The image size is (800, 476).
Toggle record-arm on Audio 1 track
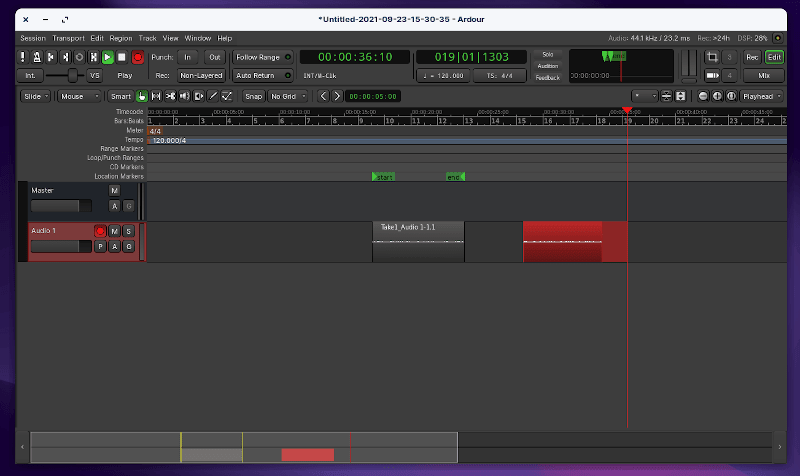click(100, 231)
